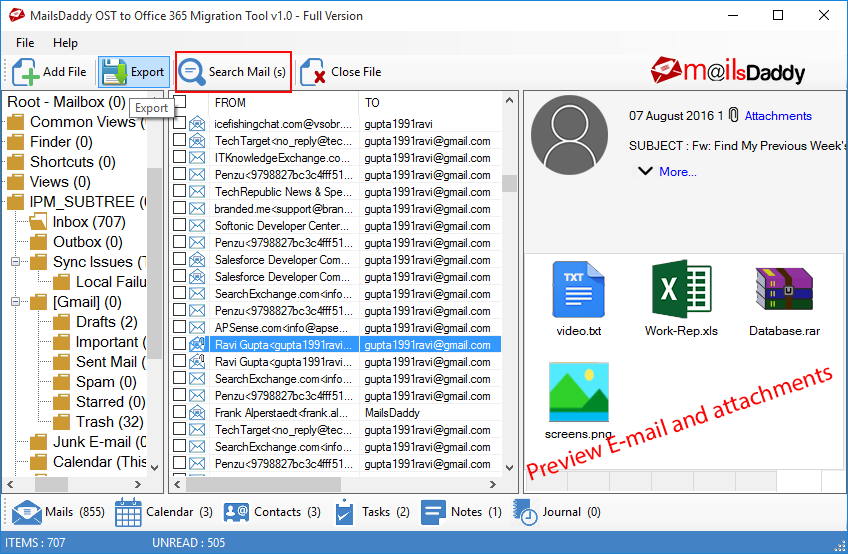Image resolution: width=848 pixels, height=554 pixels.
Task: Tick checkbox for icefishingchat.com mail
Action: (180, 123)
